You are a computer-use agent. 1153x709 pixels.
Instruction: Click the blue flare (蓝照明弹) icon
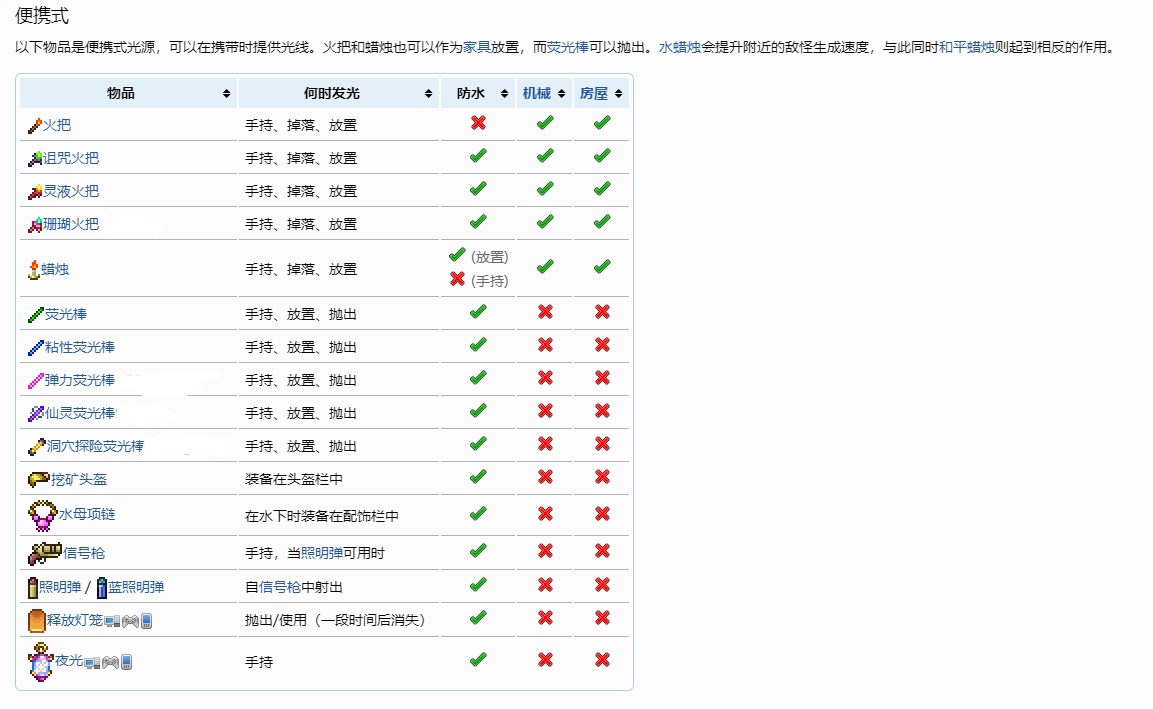[x=102, y=587]
